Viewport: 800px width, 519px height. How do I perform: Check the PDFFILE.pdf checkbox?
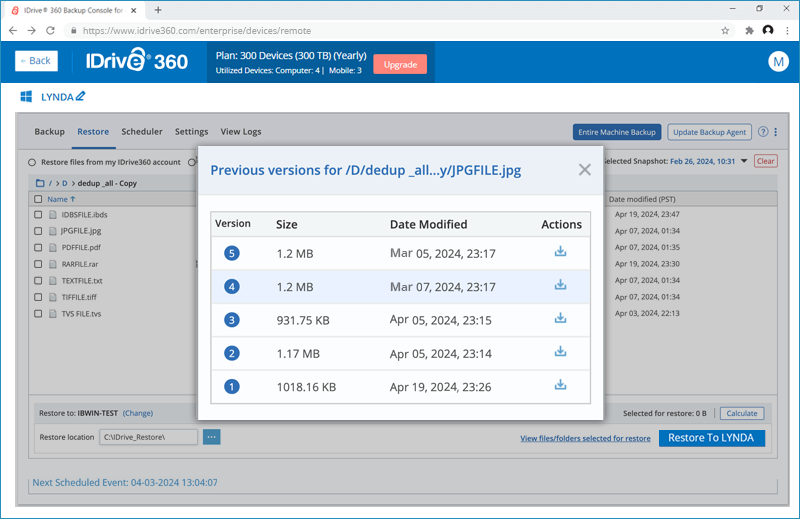point(38,248)
